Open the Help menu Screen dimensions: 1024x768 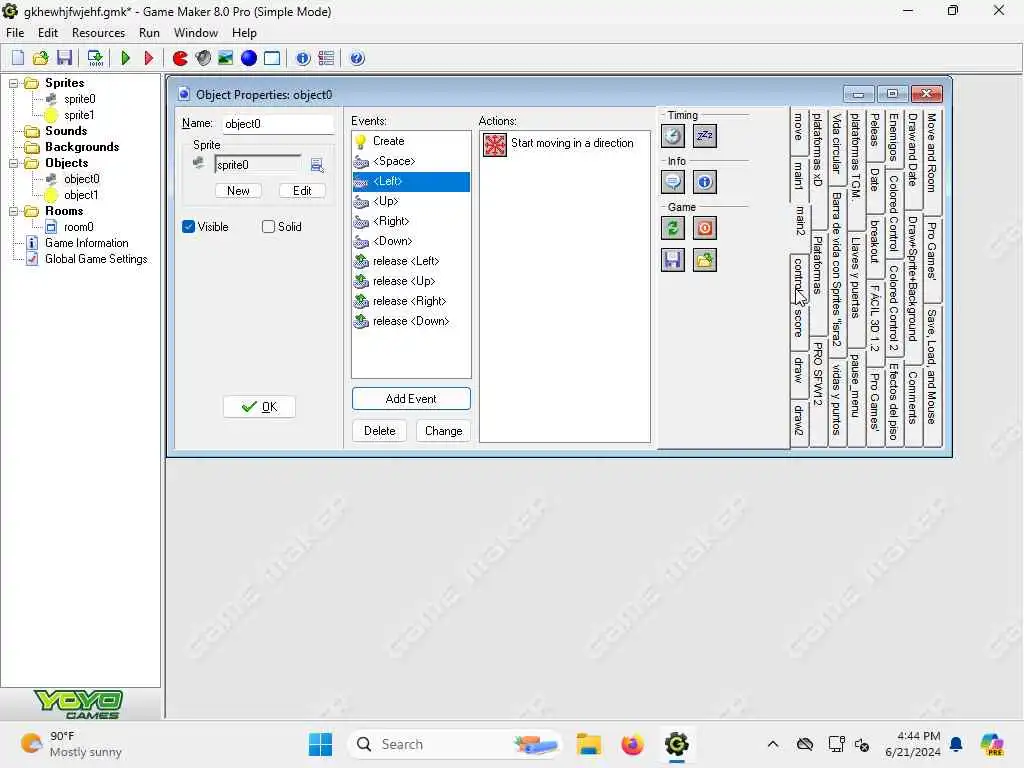244,33
